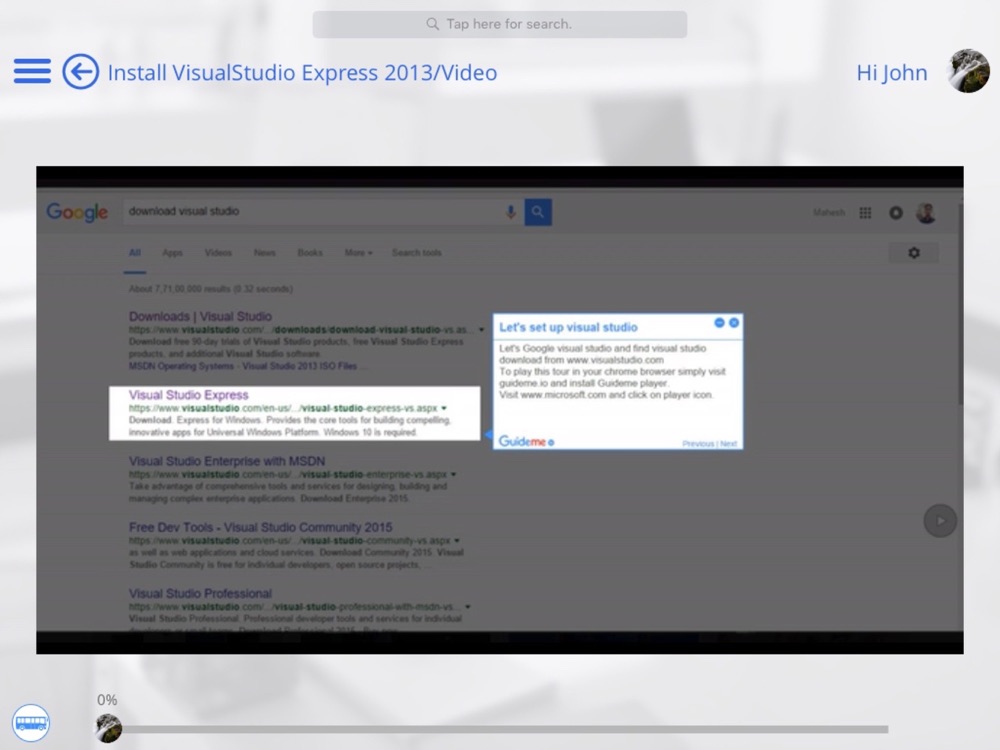Close the Guideme tour popup

point(734,323)
